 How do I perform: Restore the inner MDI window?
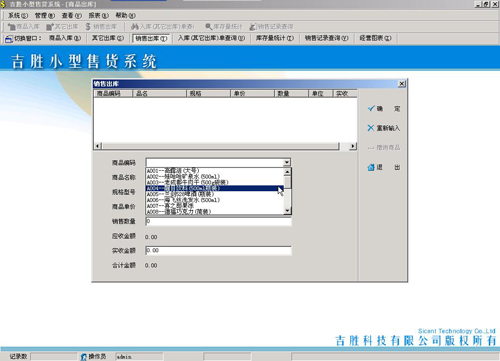pyautogui.click(x=486, y=4)
